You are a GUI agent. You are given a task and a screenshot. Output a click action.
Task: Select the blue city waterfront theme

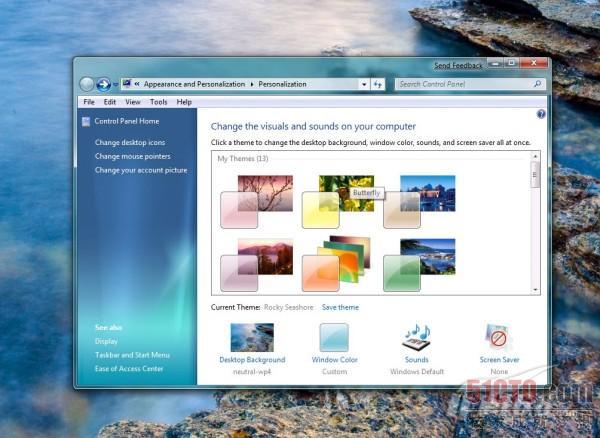pos(419,202)
